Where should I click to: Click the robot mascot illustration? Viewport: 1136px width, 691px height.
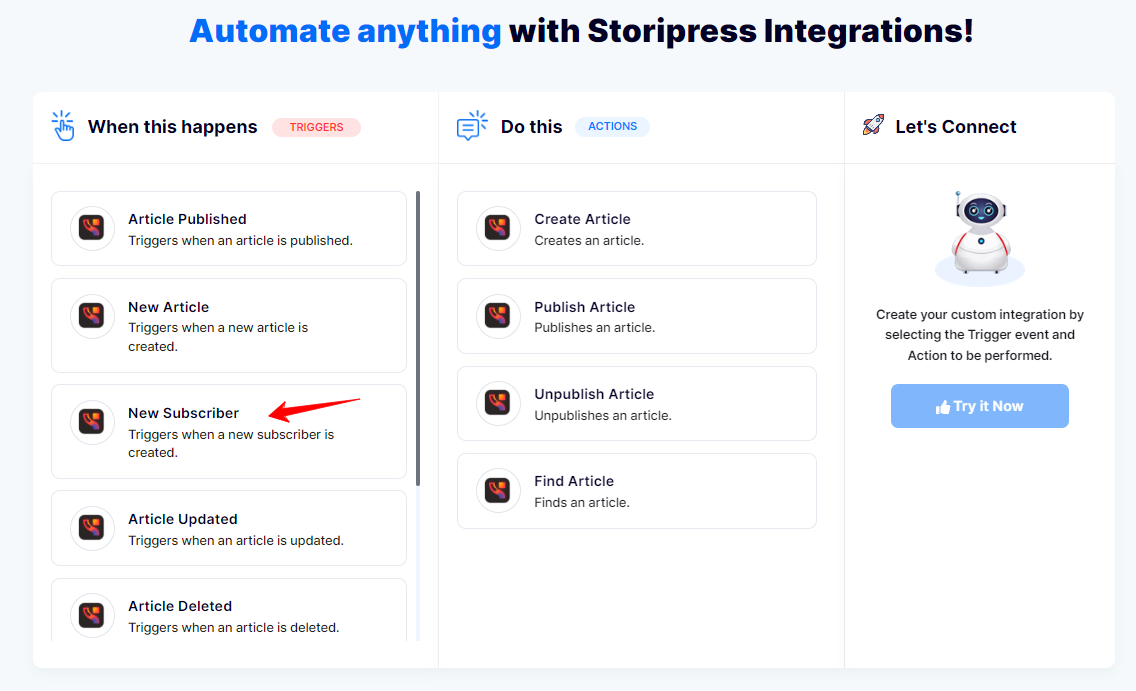tap(979, 236)
